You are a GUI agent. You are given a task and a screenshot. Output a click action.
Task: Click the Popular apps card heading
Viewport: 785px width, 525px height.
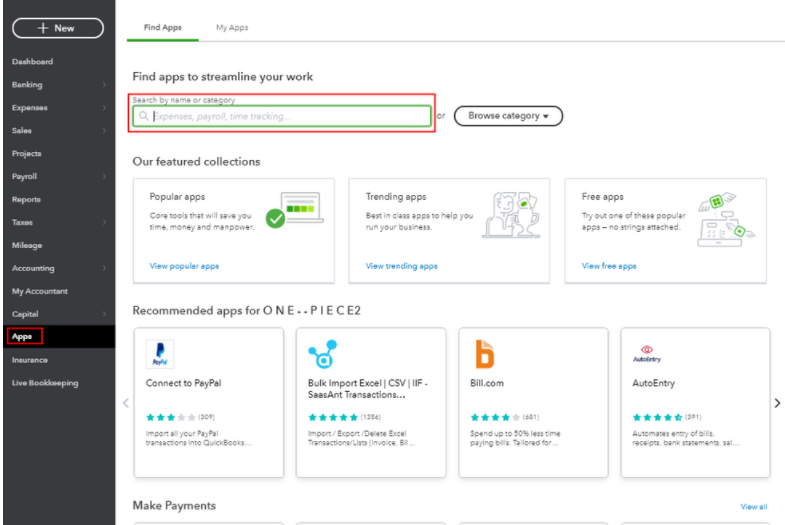[177, 197]
